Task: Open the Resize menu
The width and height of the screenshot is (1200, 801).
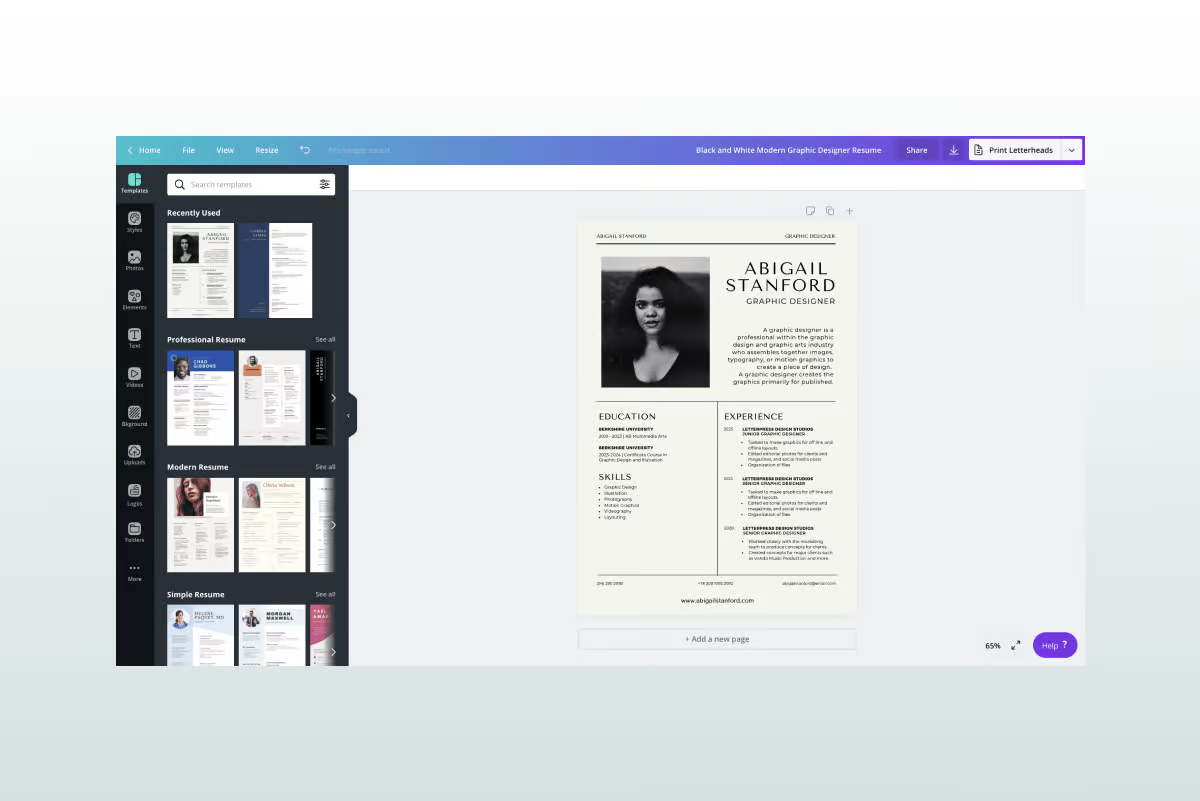Action: (x=266, y=150)
